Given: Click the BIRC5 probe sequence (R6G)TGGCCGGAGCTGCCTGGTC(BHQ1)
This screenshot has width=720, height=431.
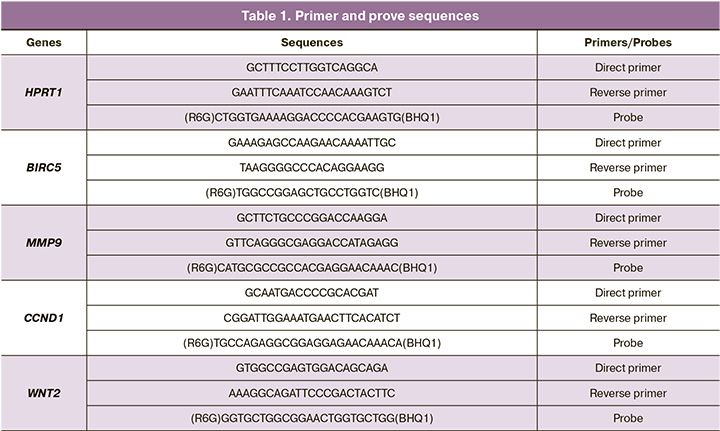Looking at the screenshot, I should (x=312, y=192).
